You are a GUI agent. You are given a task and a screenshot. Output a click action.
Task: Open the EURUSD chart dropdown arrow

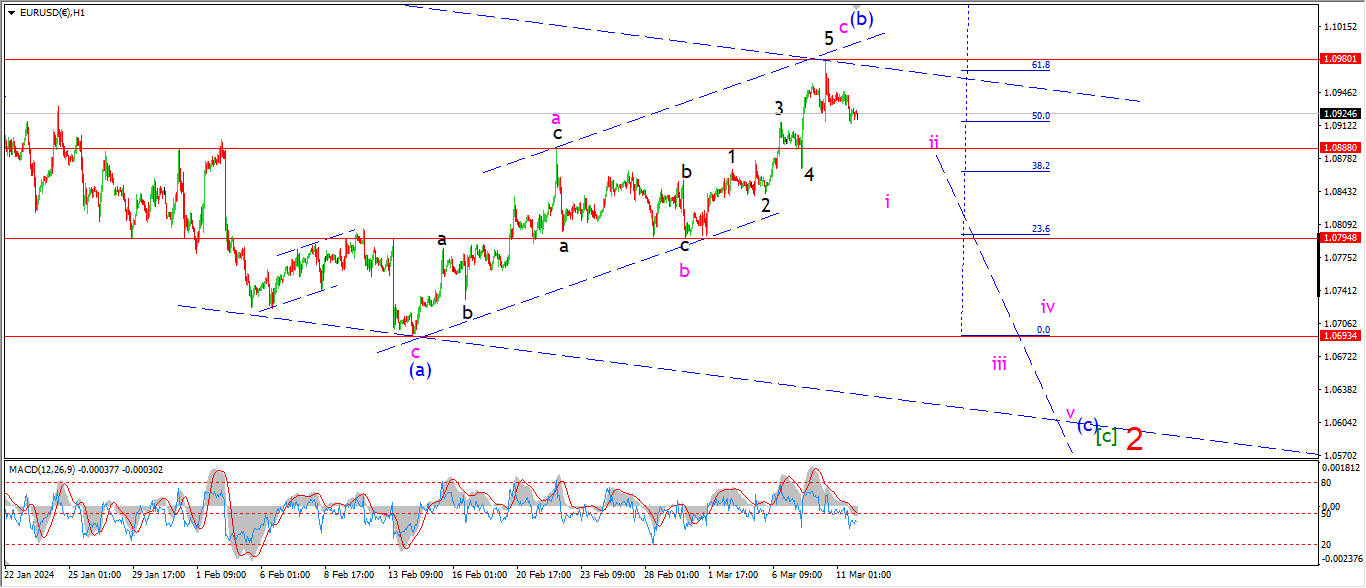11,13
